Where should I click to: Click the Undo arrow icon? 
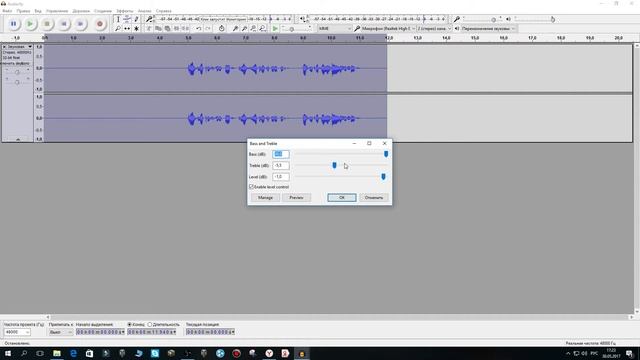tap(199, 29)
